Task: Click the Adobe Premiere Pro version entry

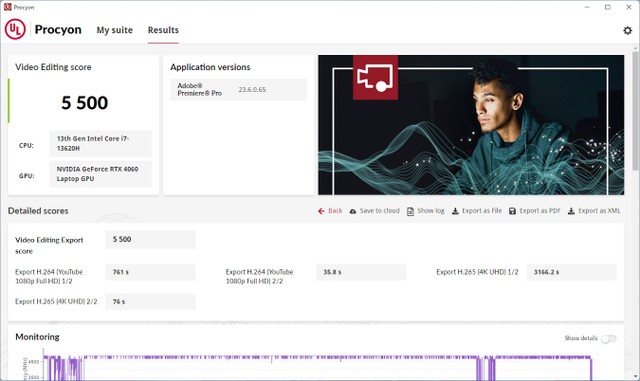Action: click(x=238, y=89)
